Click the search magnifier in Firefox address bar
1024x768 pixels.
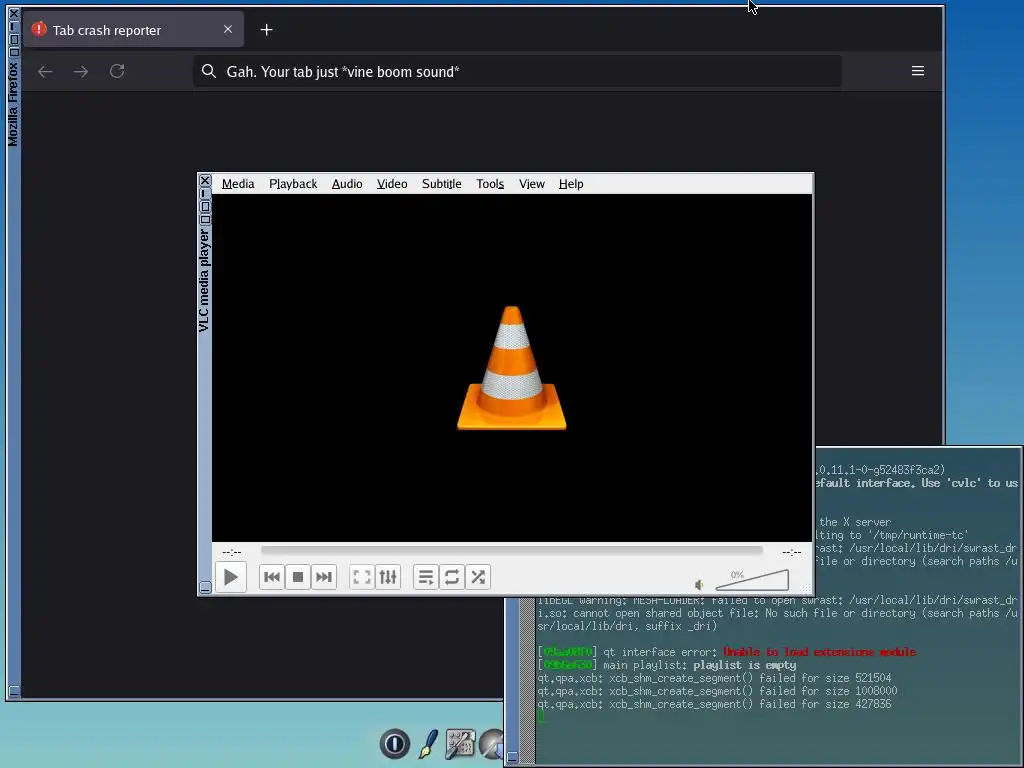(209, 71)
